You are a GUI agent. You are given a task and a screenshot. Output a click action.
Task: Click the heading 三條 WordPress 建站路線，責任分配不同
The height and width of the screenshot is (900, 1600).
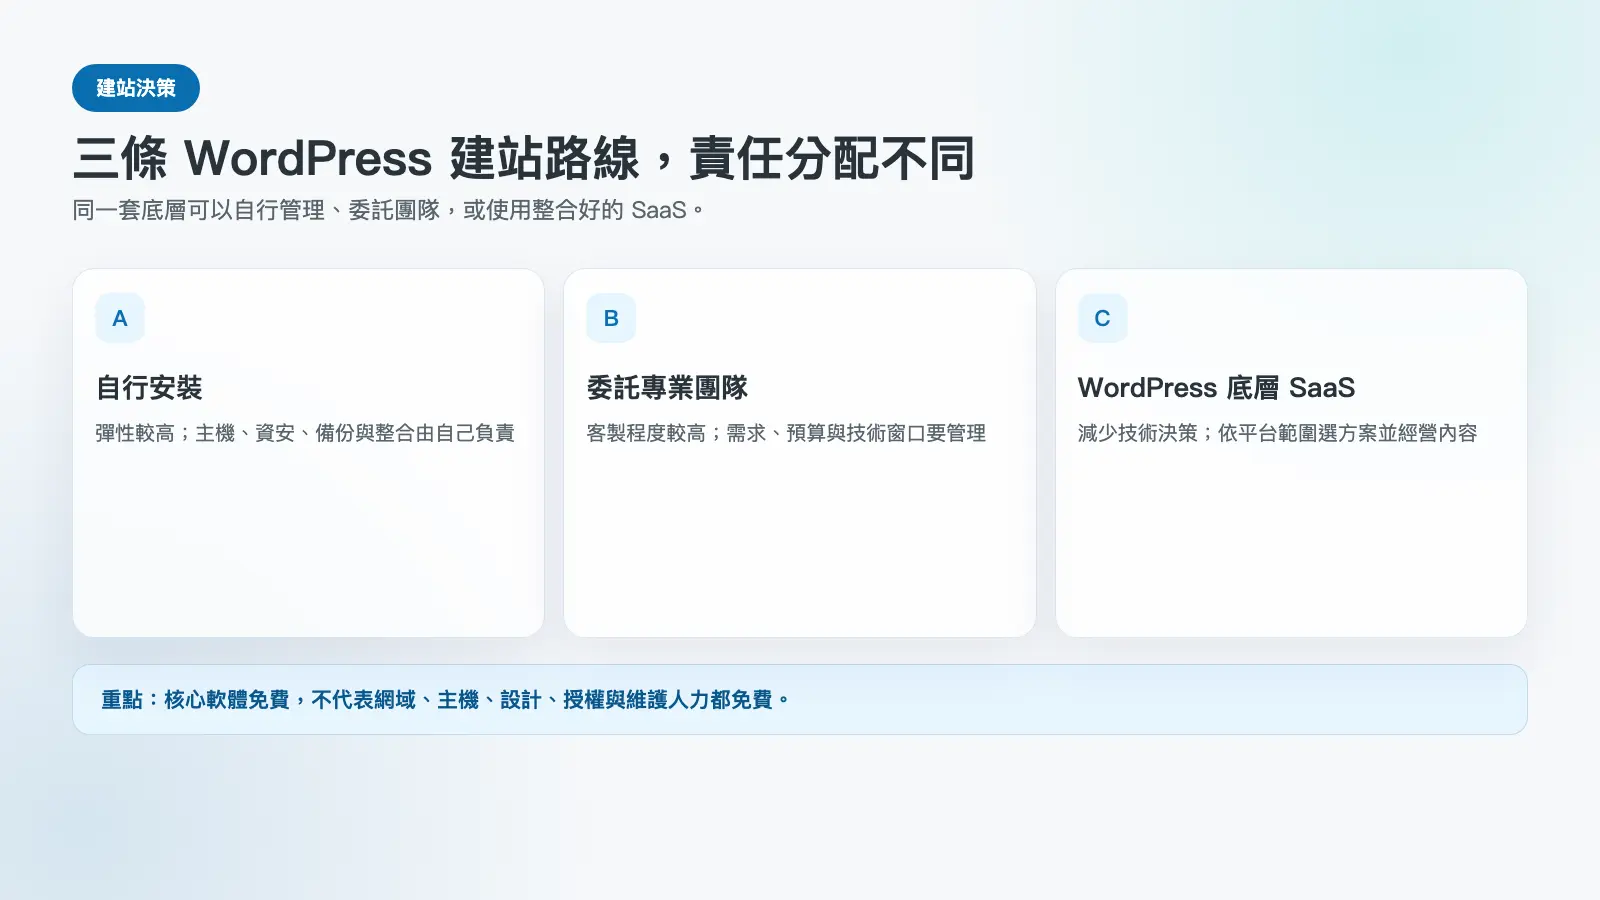[524, 158]
